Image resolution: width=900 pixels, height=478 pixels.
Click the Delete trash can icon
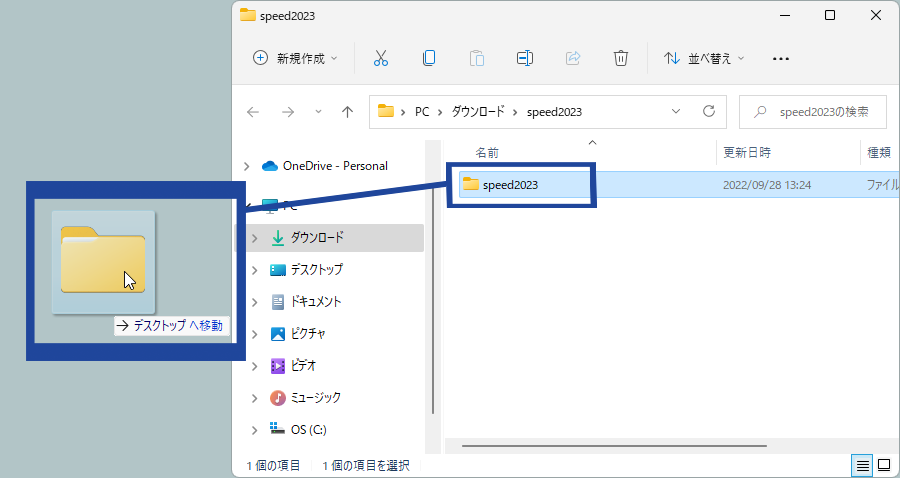tap(621, 58)
